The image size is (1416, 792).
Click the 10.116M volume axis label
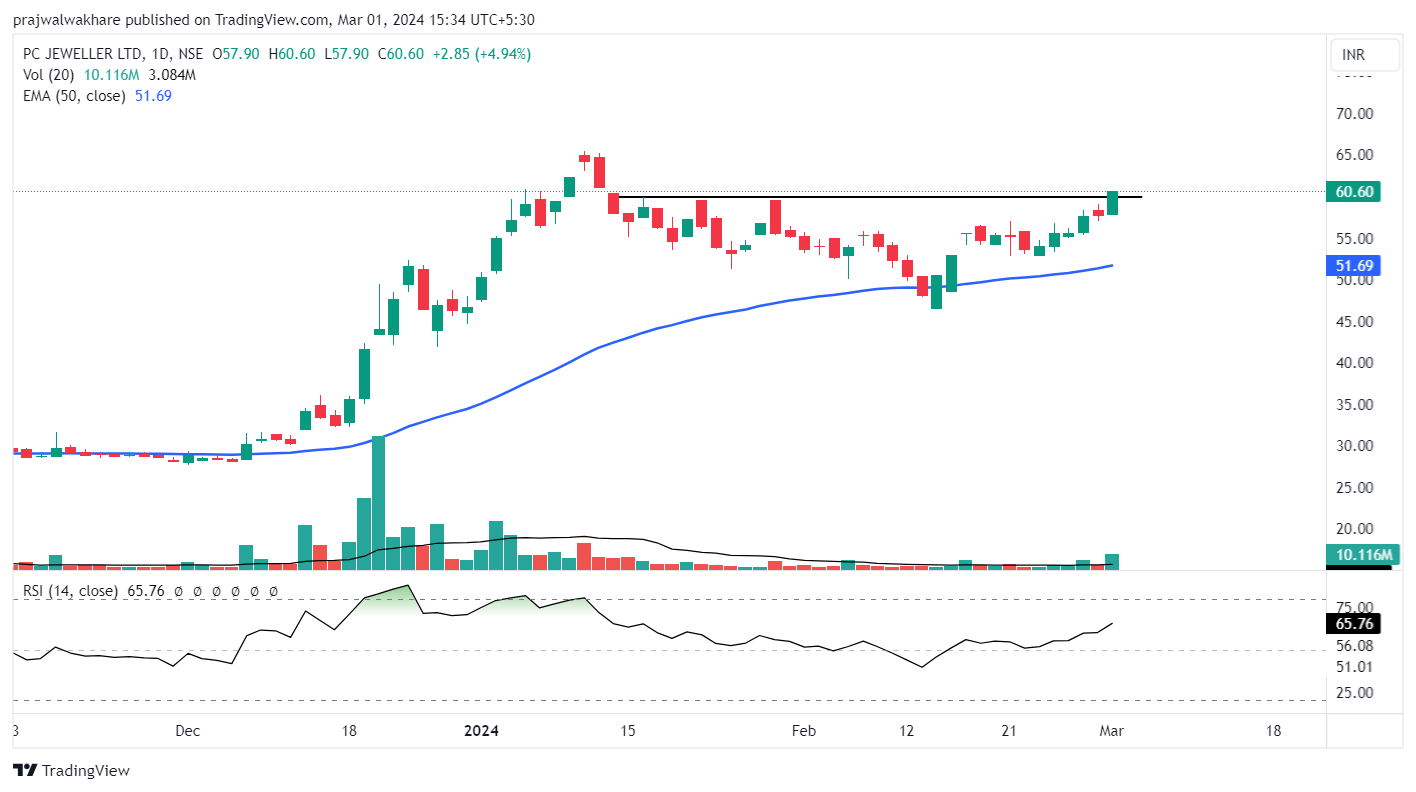pos(1359,555)
